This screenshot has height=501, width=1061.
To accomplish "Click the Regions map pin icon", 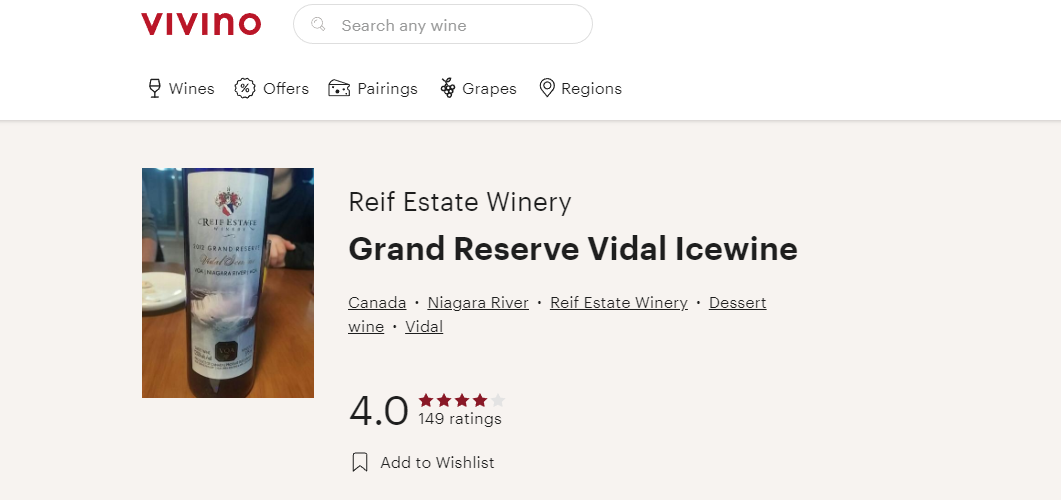I will (x=547, y=88).
